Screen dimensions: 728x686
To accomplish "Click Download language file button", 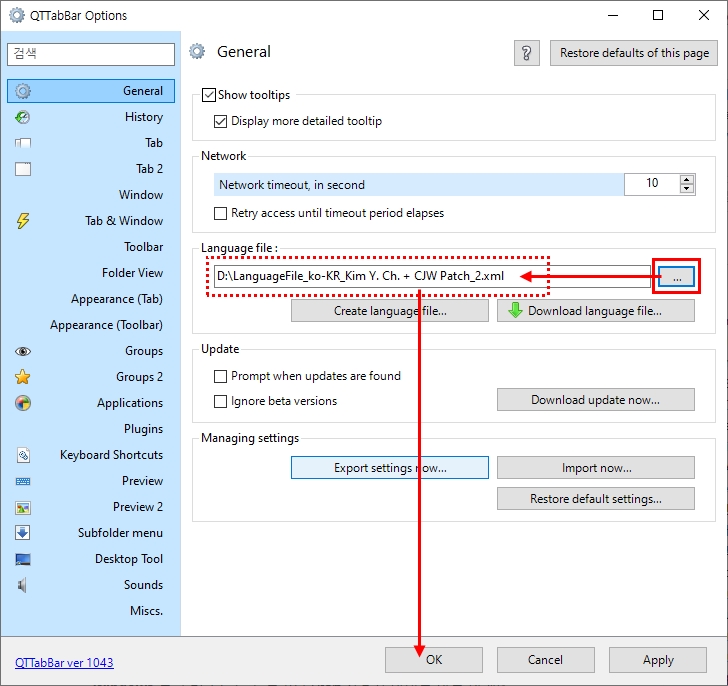I will tap(596, 311).
